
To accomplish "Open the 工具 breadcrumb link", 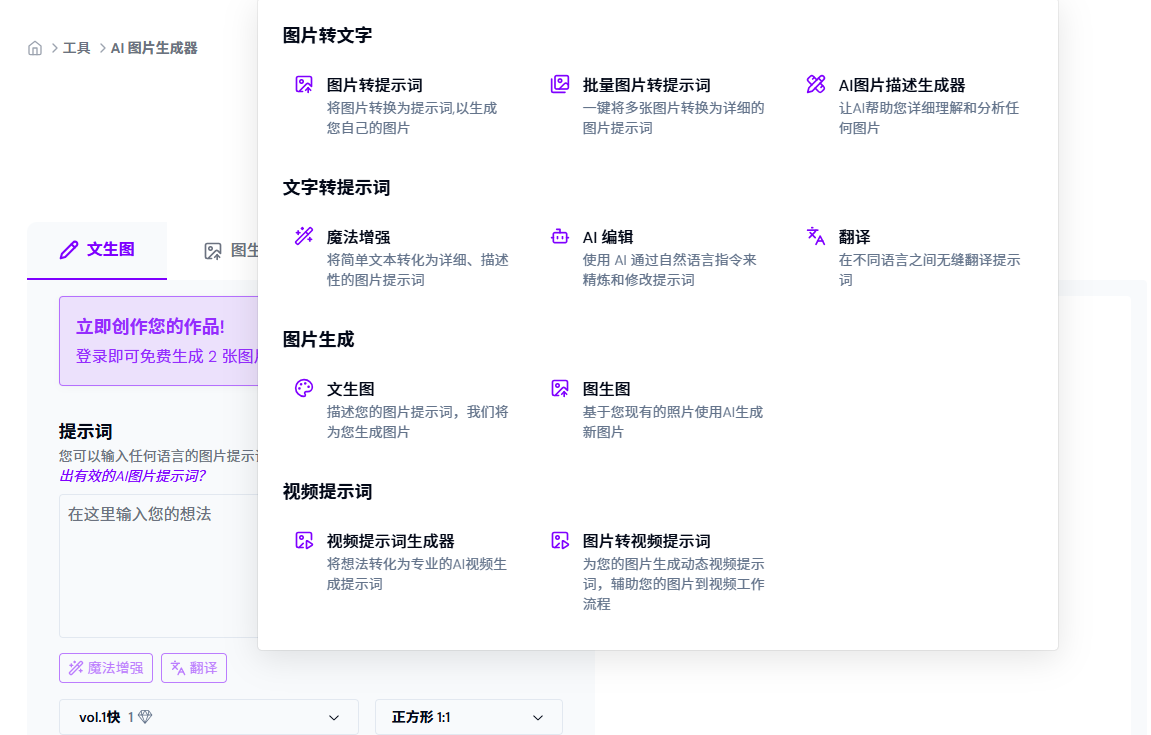I will (x=77, y=48).
